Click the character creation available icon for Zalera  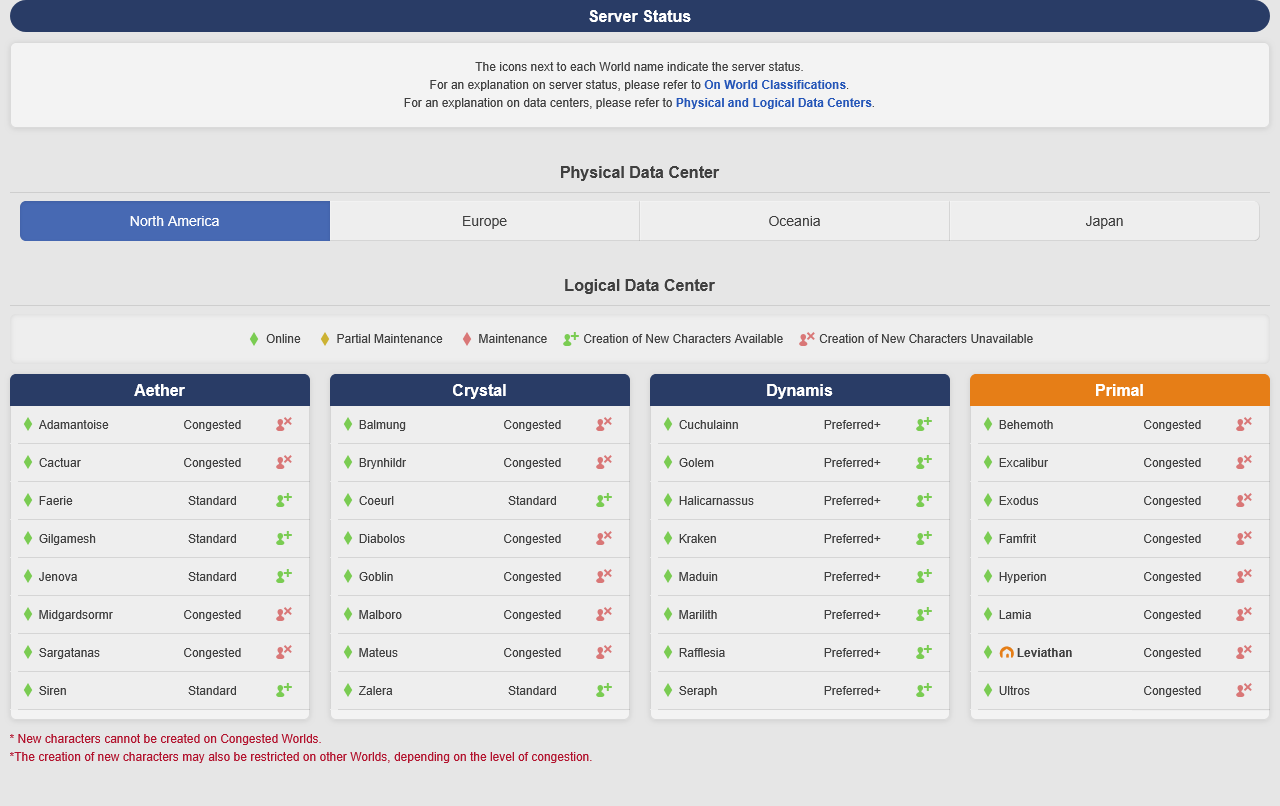[x=604, y=690]
